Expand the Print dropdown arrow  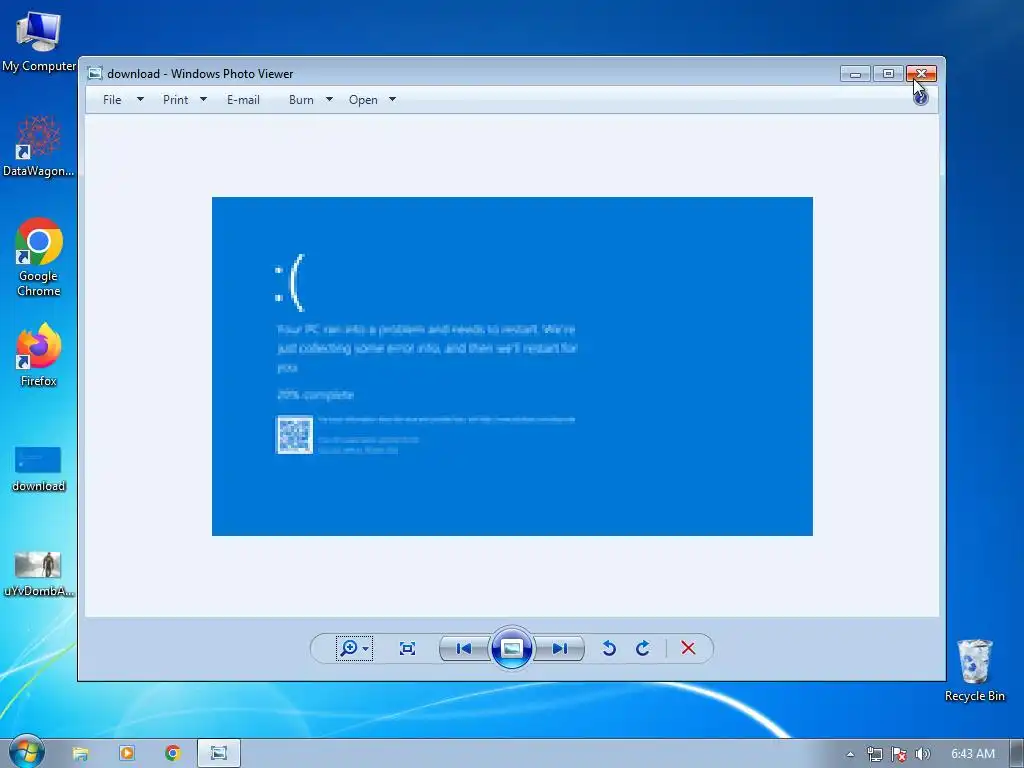point(203,99)
